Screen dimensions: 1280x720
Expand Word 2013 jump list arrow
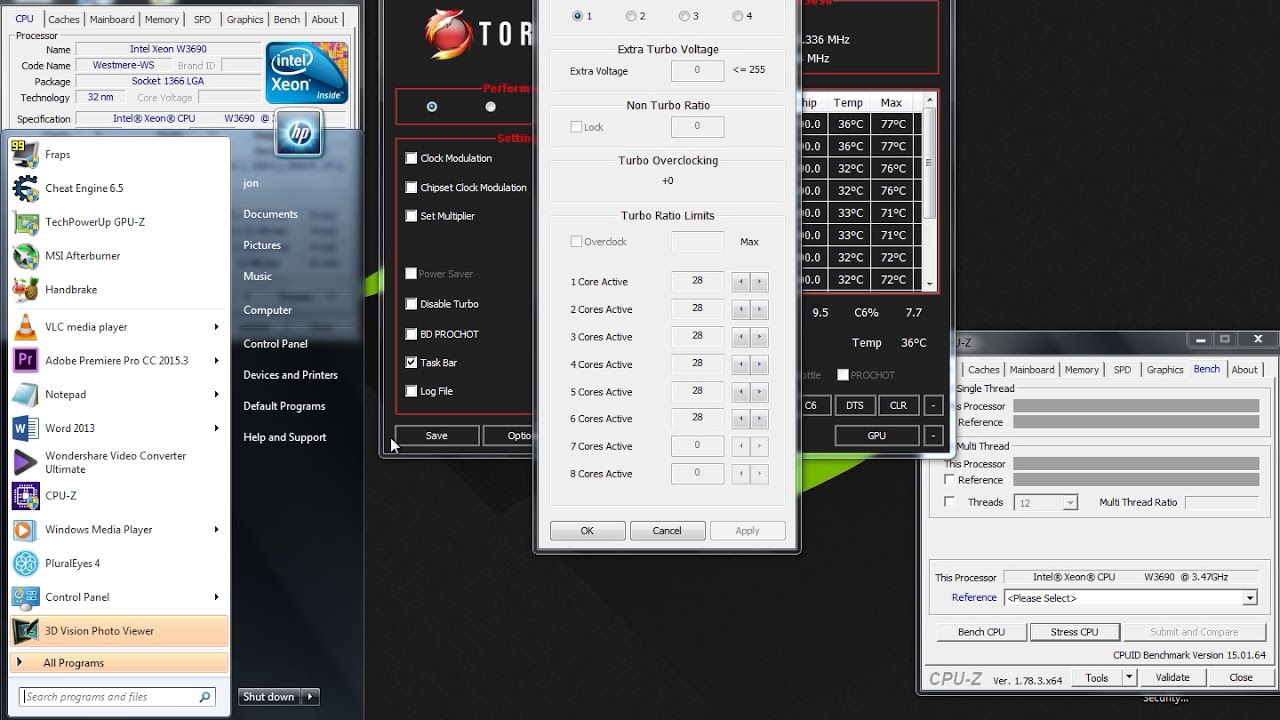pyautogui.click(x=216, y=428)
